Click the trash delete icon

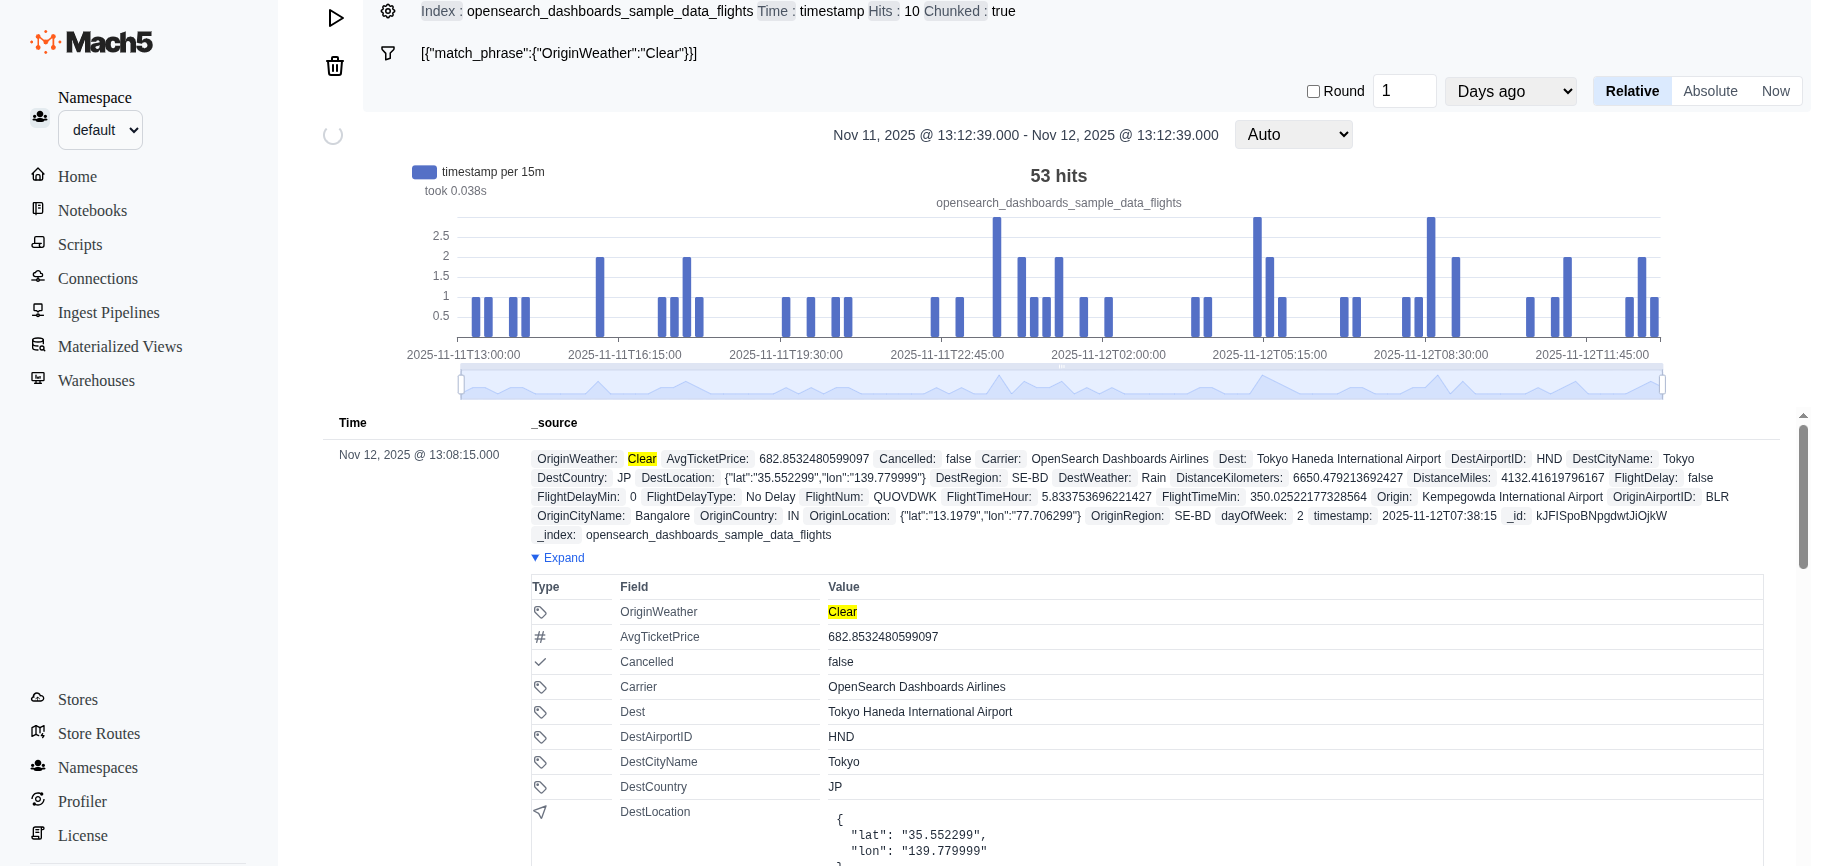click(335, 66)
